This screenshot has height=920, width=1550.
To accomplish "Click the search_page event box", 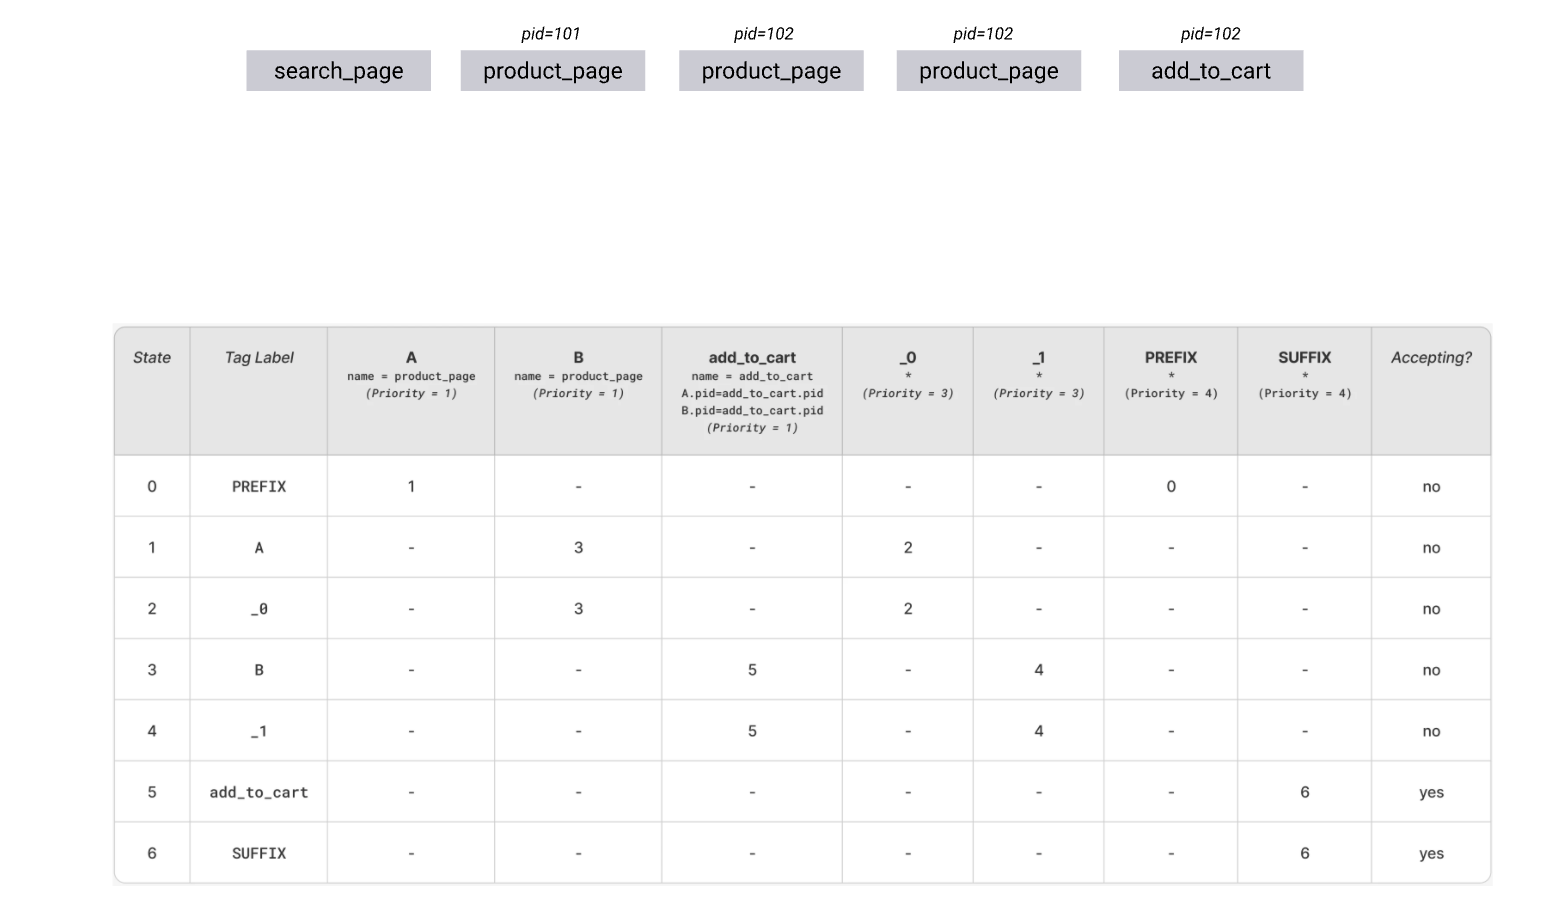I will pyautogui.click(x=338, y=71).
